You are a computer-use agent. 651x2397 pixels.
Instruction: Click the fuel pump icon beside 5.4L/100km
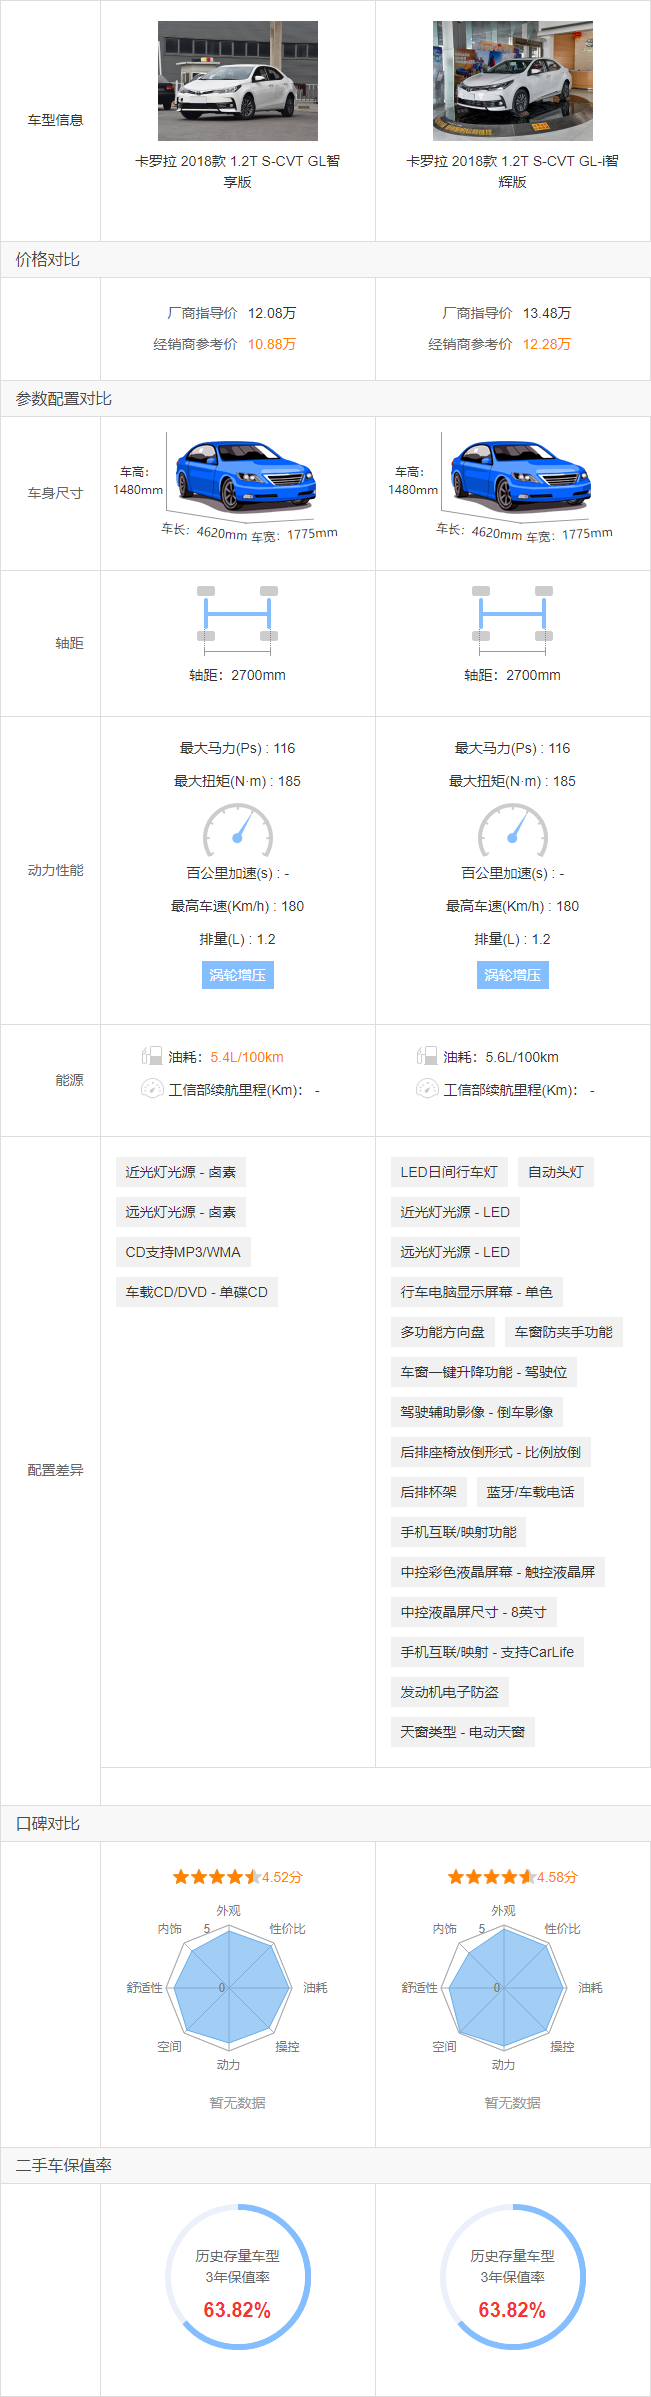[152, 1056]
